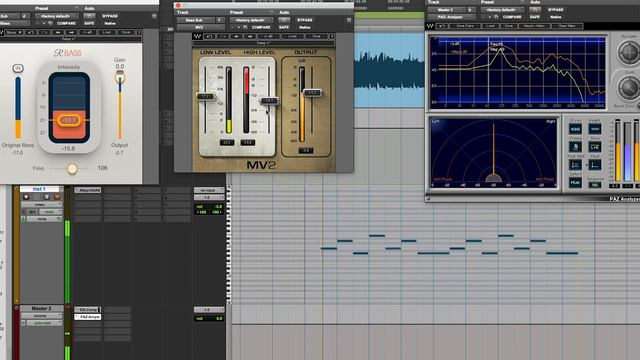
Task: Click COMPARE in the RBass plugin header
Action: tap(66, 23)
